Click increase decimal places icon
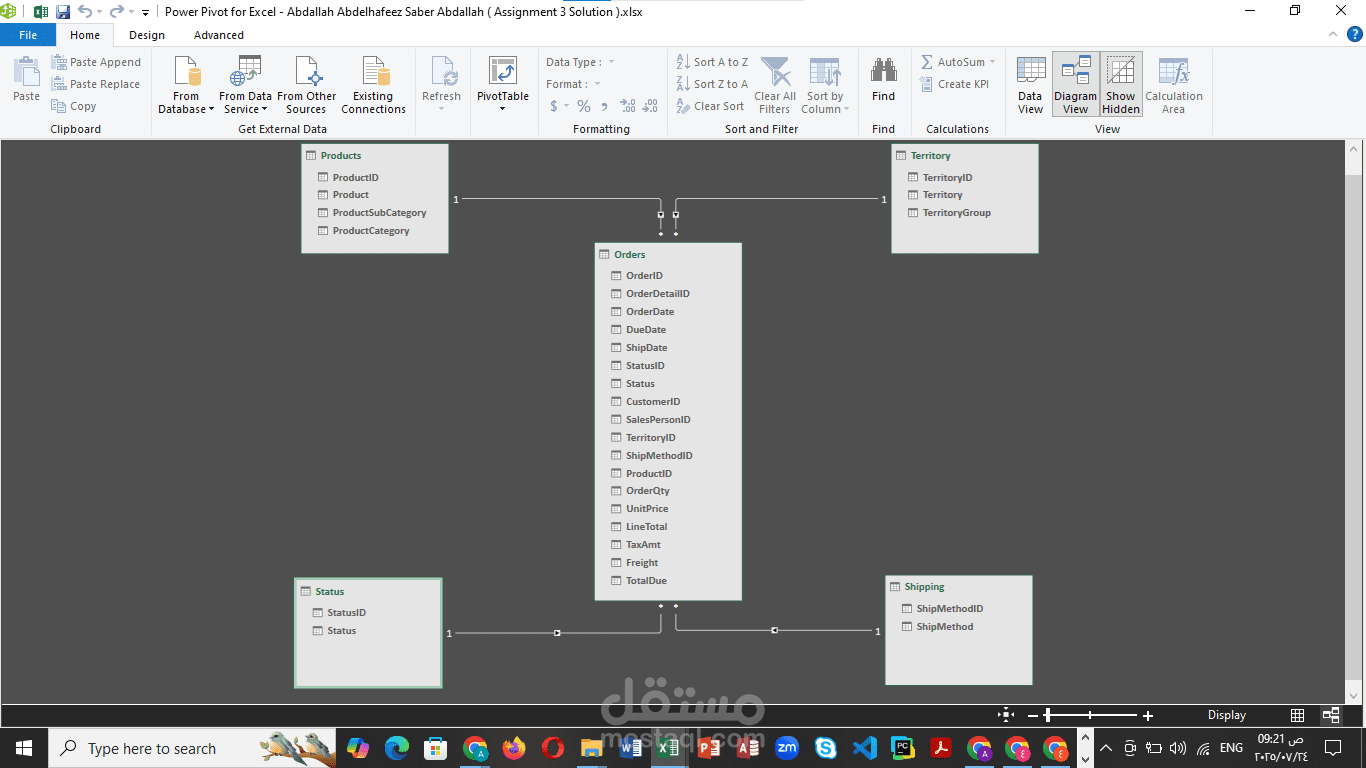This screenshot has height=768, width=1366. point(628,106)
